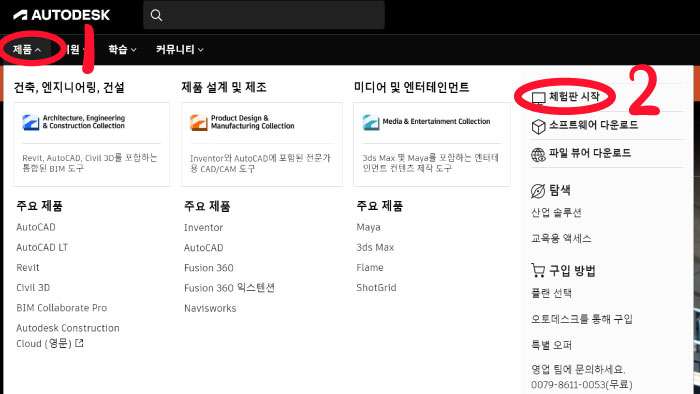Open the Architecture, Engineering & Construction Collection card
700x394 pixels.
(x=92, y=145)
